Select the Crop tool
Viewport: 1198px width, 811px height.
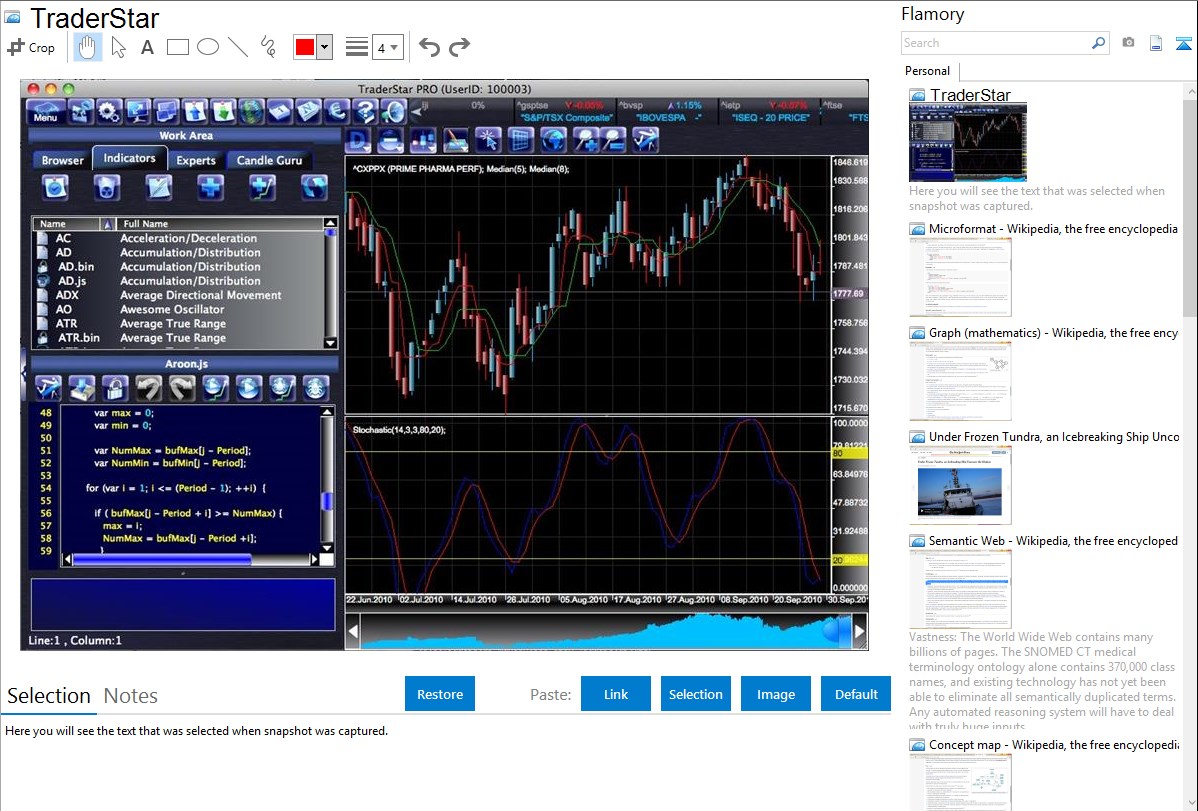tap(31, 47)
